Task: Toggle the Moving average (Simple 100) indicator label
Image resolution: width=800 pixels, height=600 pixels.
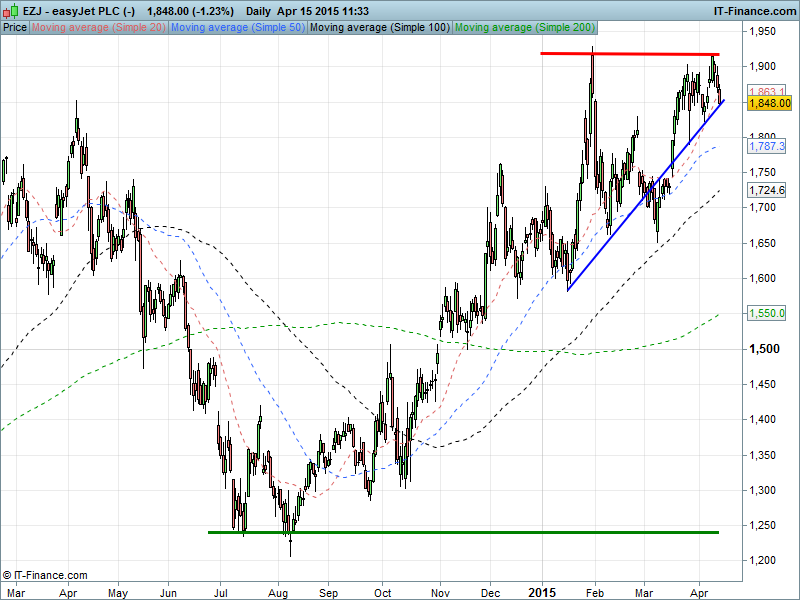Action: click(x=379, y=27)
